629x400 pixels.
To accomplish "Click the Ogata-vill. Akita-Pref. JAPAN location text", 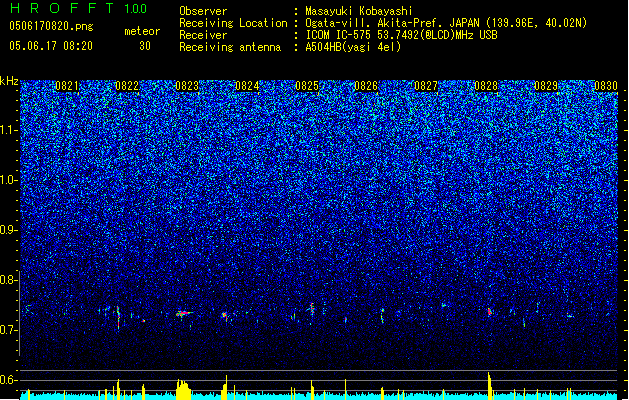I will (x=446, y=23).
